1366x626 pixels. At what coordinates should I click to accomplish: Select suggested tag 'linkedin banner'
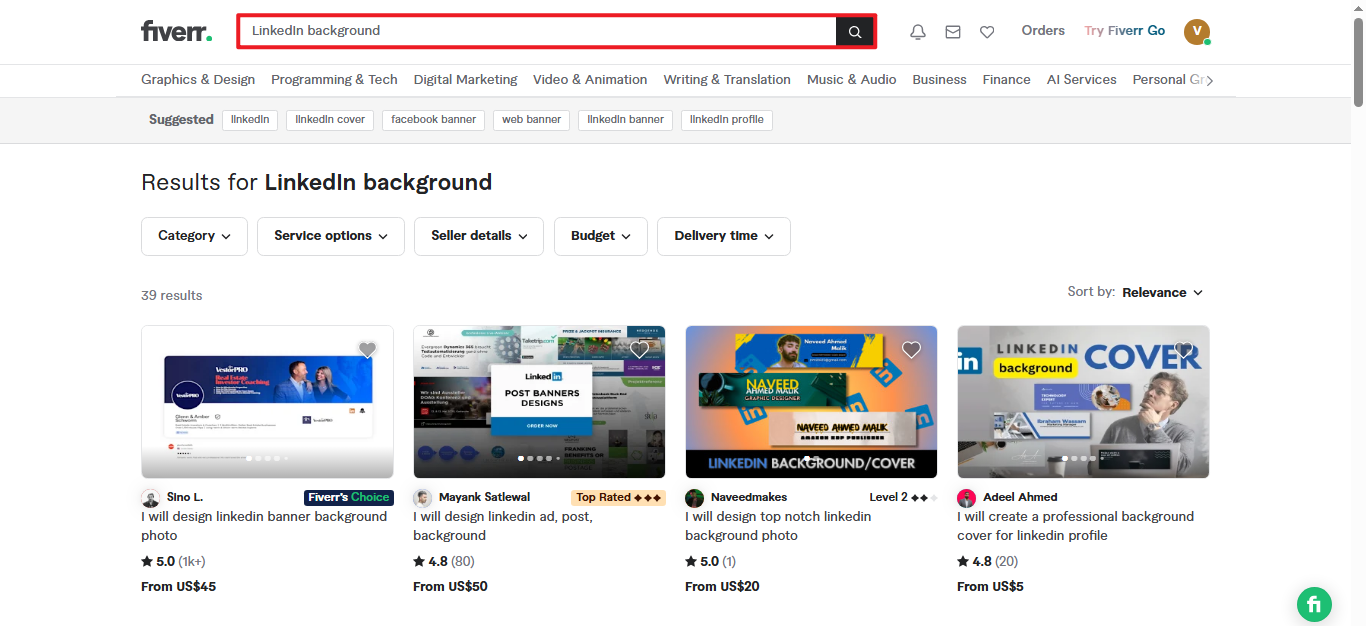[625, 120]
